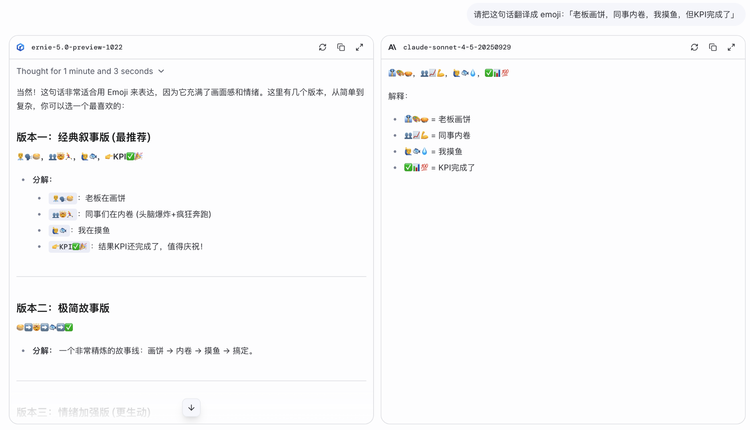Click the 版本二：极简故事版 heading
Viewport: 750px width, 430px height.
coord(62,308)
